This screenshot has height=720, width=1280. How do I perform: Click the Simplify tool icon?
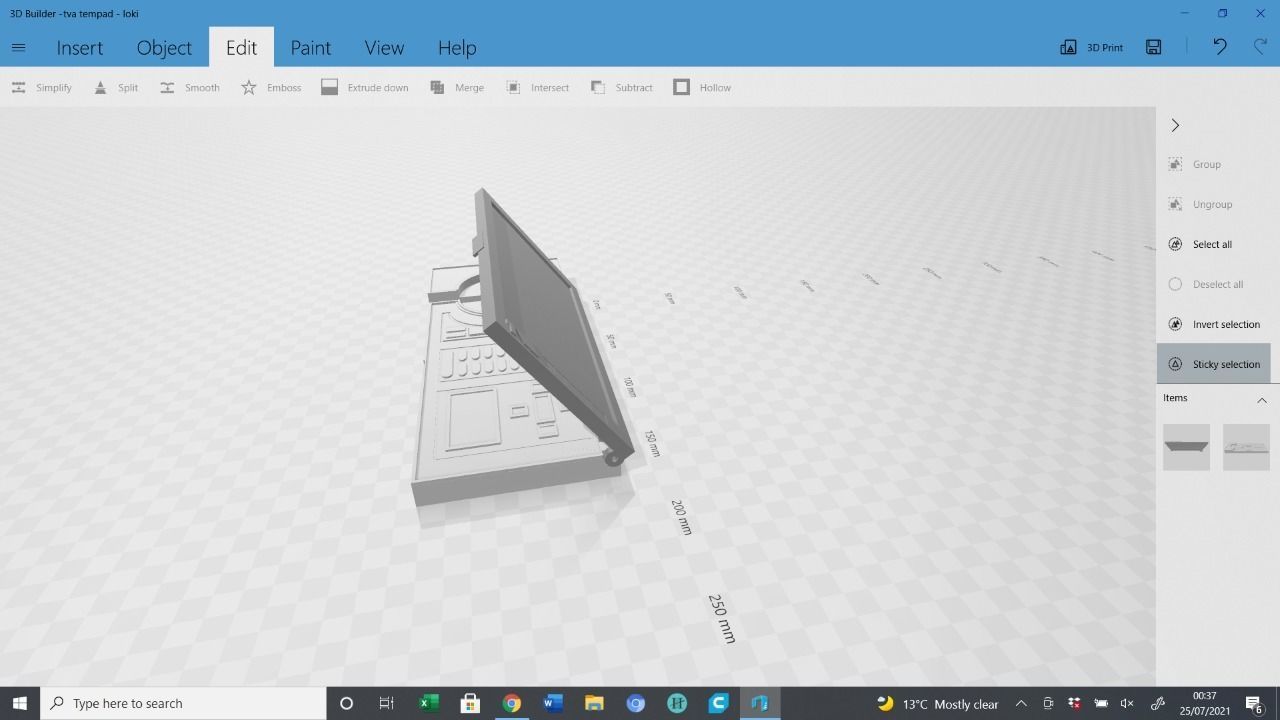pyautogui.click(x=18, y=88)
